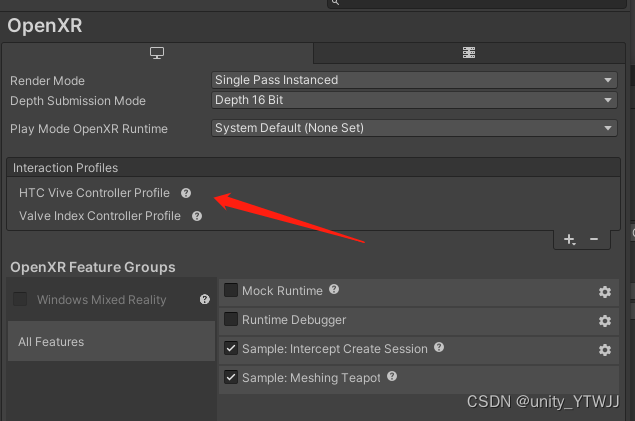The image size is (635, 421).
Task: Open Mock Runtime settings gear
Action: click(604, 292)
